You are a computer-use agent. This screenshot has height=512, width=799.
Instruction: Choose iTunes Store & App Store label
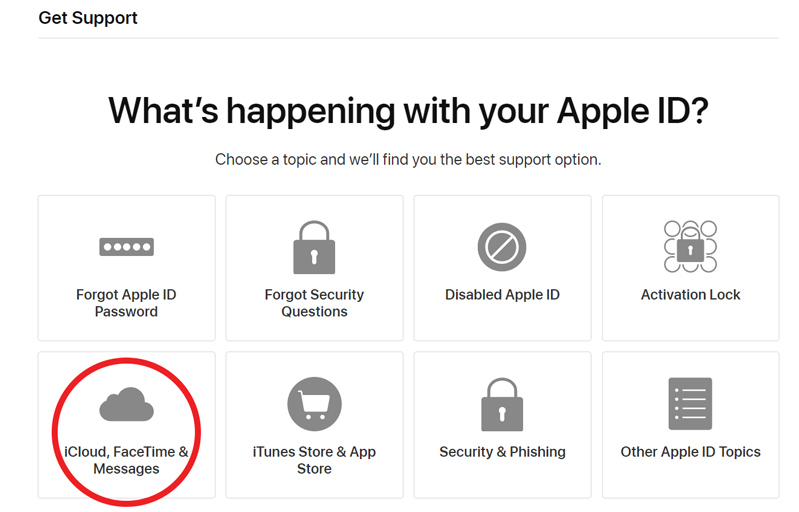coord(314,460)
